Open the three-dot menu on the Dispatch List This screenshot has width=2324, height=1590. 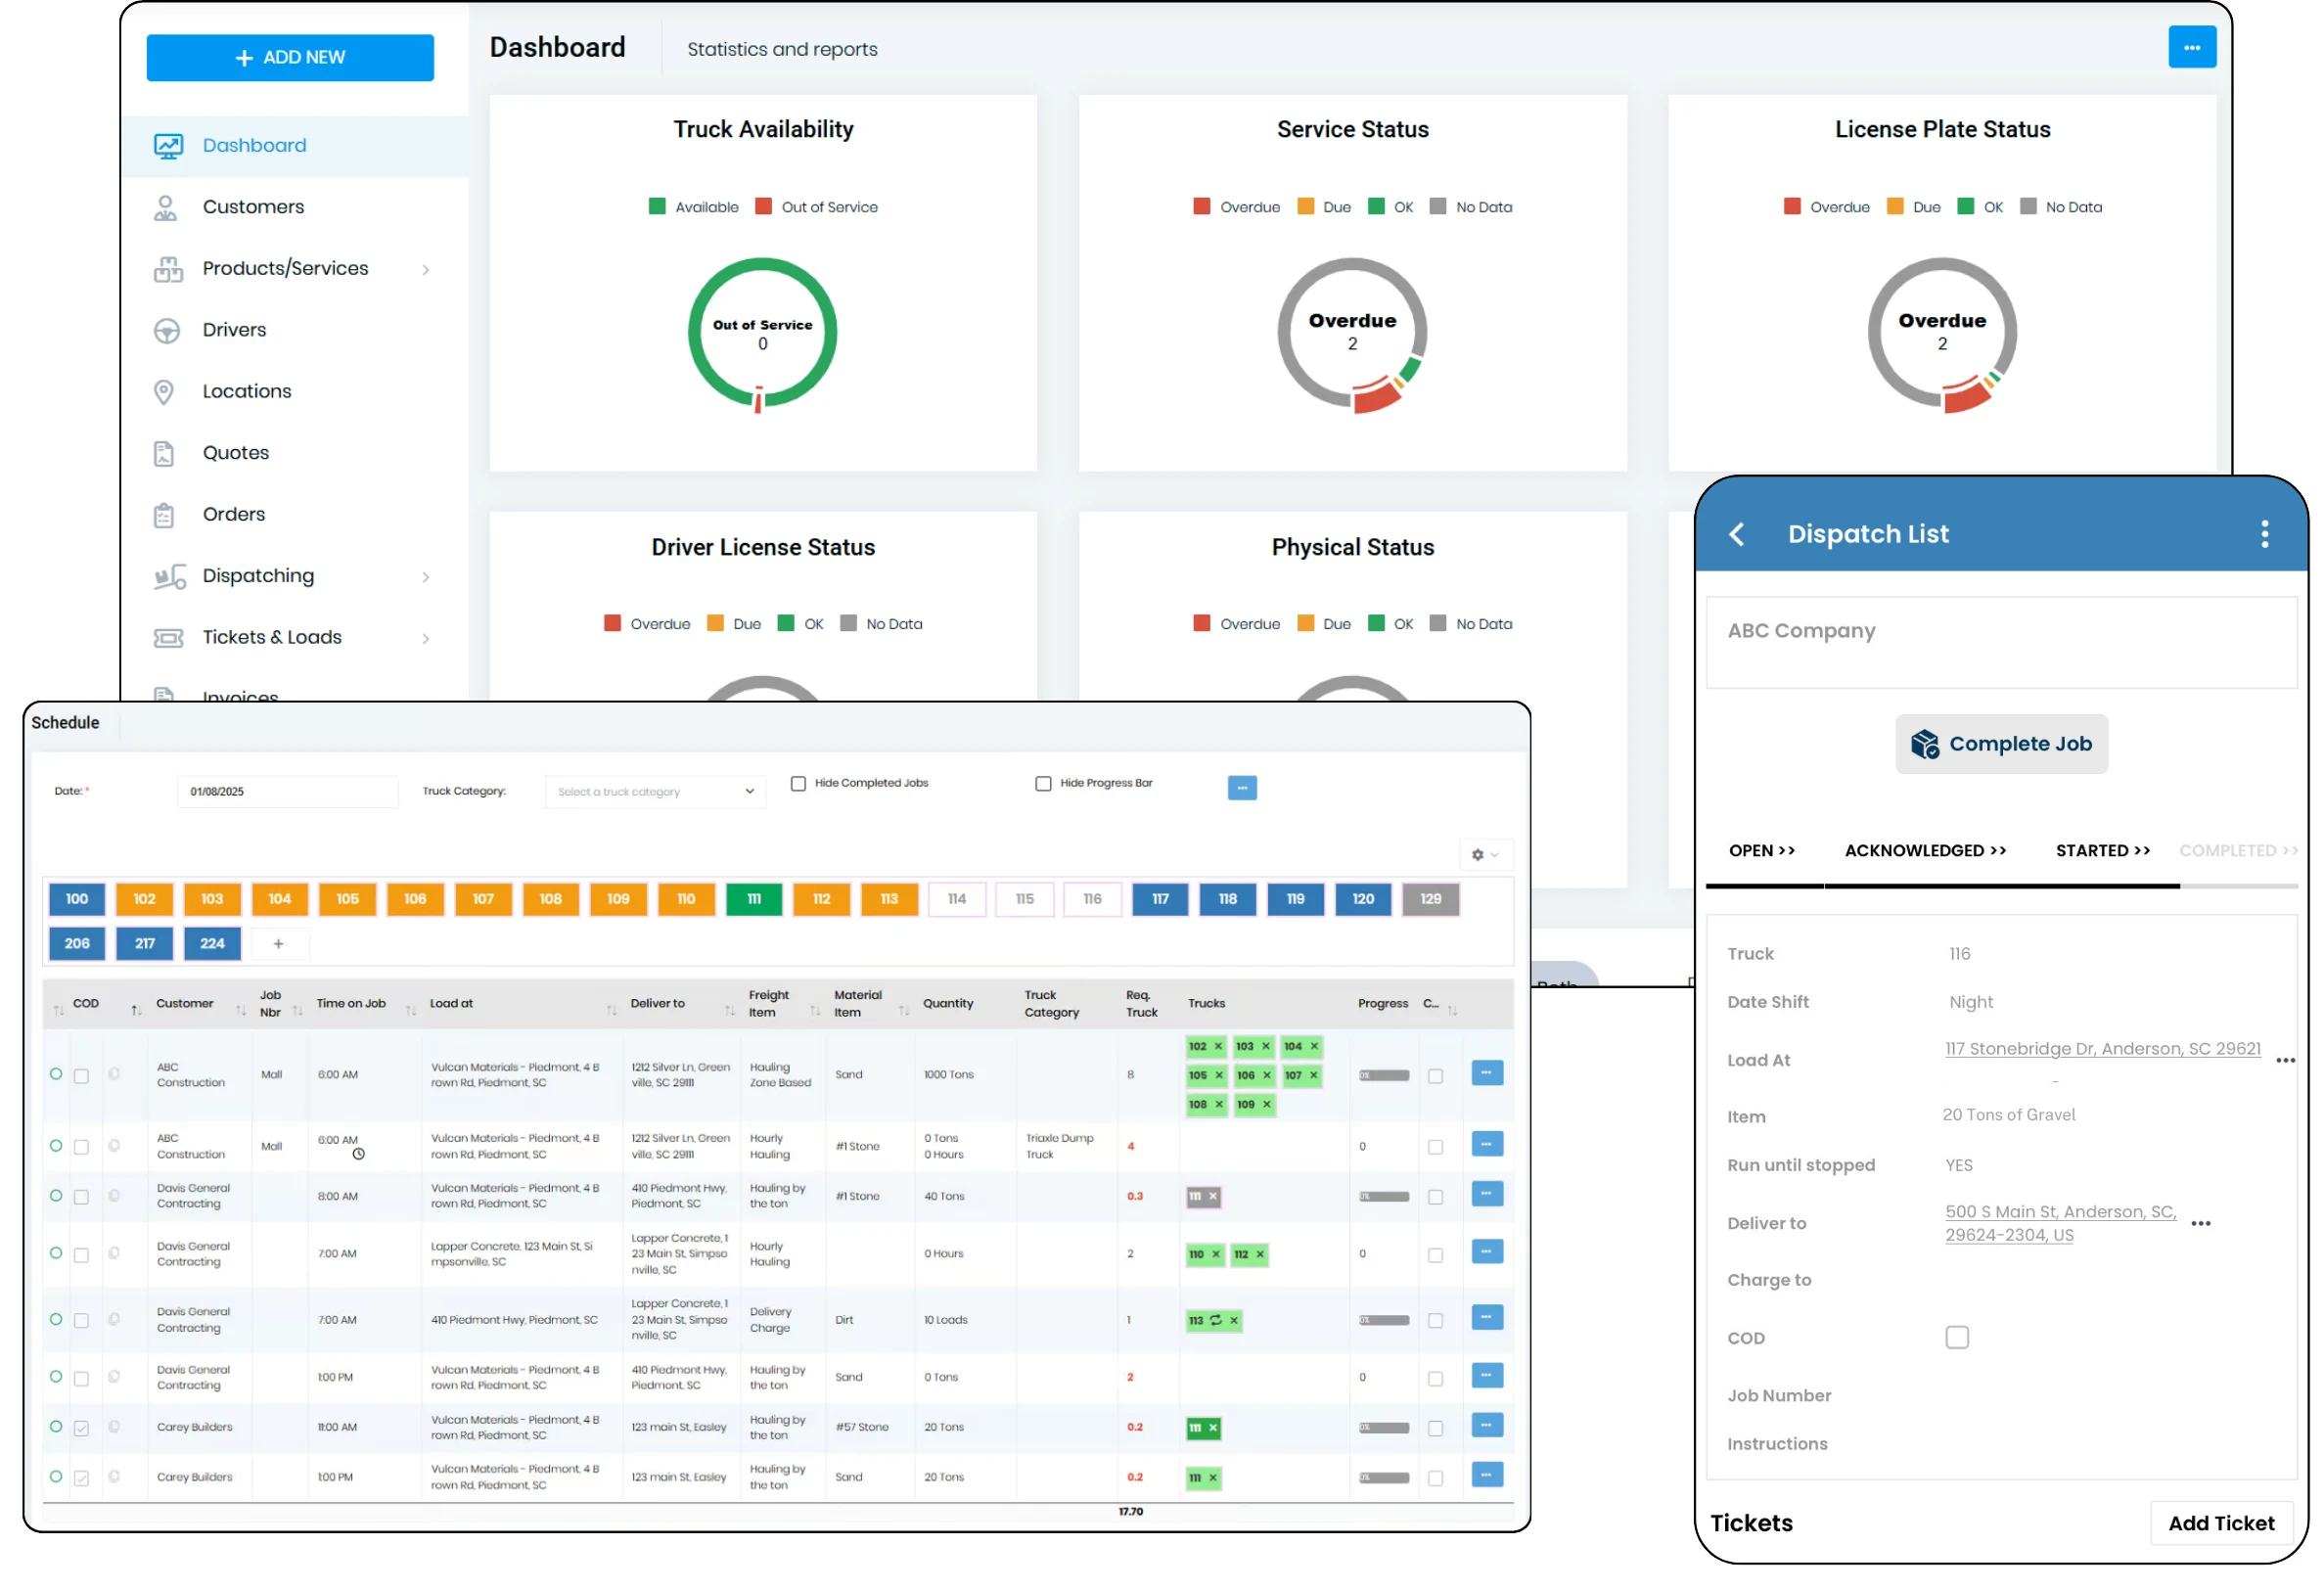click(2264, 534)
